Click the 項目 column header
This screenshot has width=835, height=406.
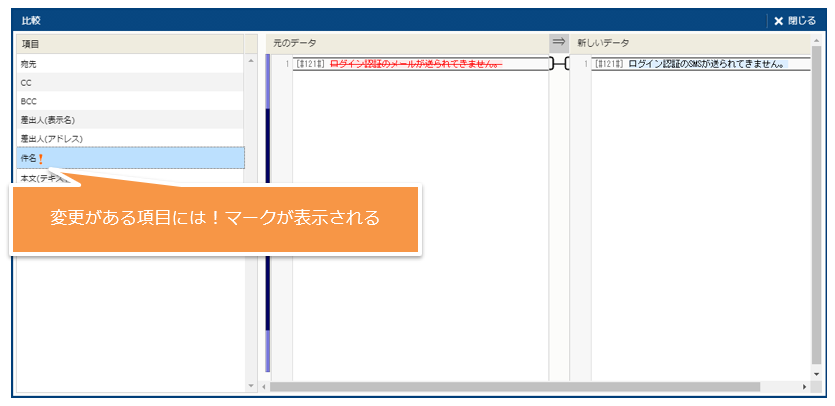coord(130,44)
